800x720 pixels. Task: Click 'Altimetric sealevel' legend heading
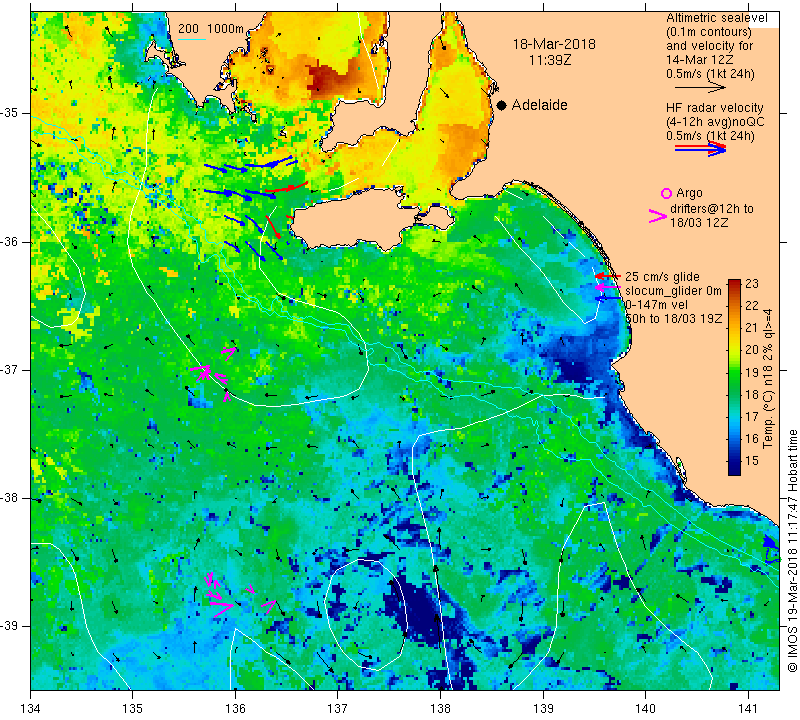(x=716, y=18)
